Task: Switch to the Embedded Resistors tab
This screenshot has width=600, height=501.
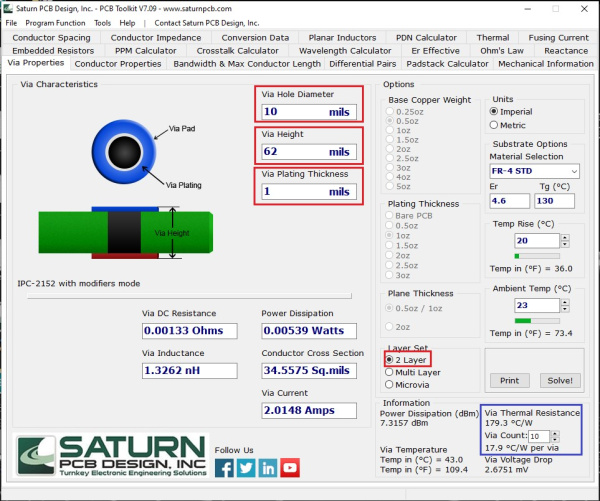Action: point(53,51)
